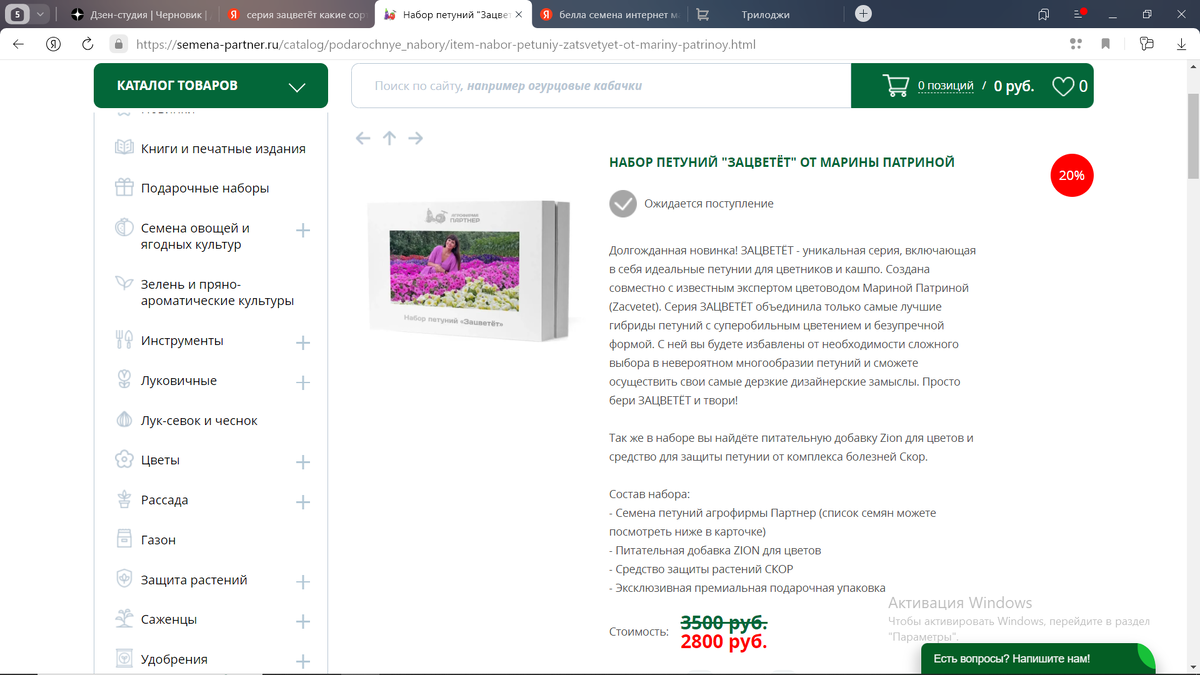Switch to 'белла семена' tab
This screenshot has height=675, width=1200.
click(x=608, y=15)
